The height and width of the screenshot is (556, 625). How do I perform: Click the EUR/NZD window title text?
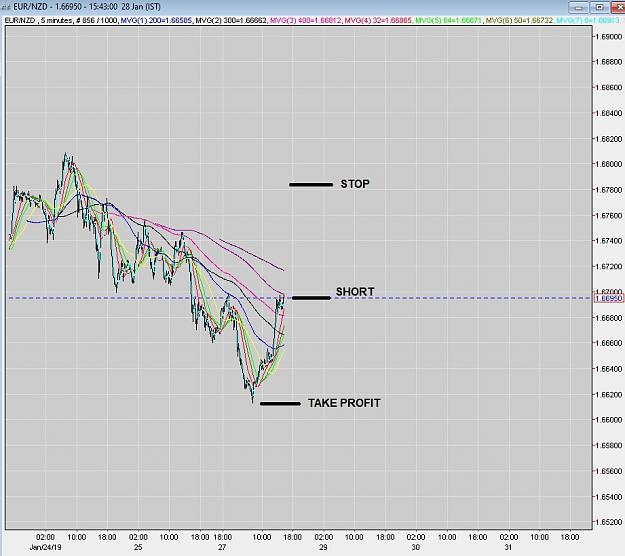[x=87, y=7]
